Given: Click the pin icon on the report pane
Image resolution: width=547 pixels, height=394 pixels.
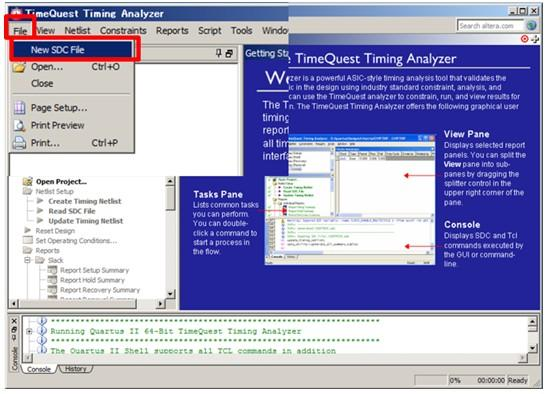Looking at the screenshot, I should (218, 53).
